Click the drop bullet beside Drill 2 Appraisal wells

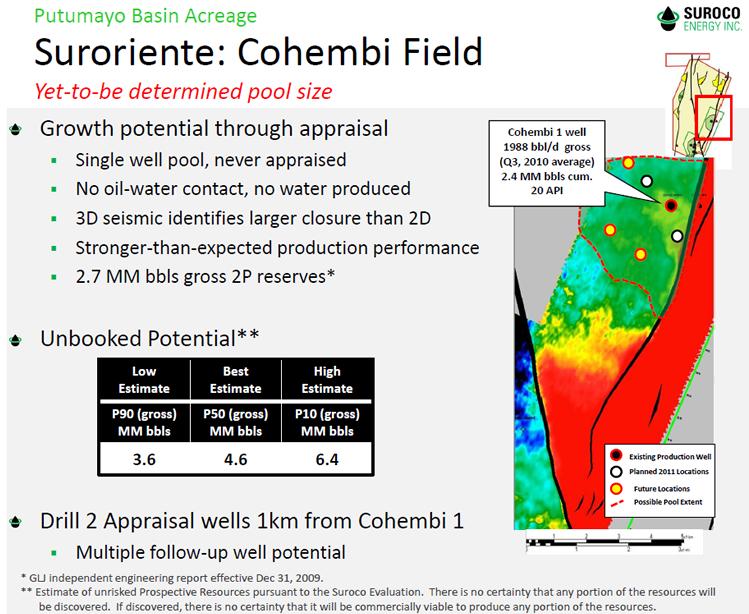click(x=16, y=522)
